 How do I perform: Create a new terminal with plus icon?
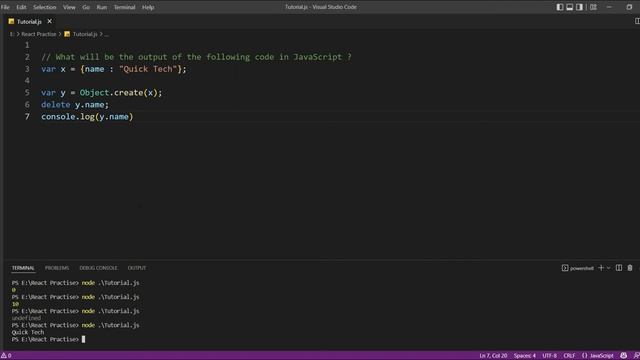tap(601, 268)
